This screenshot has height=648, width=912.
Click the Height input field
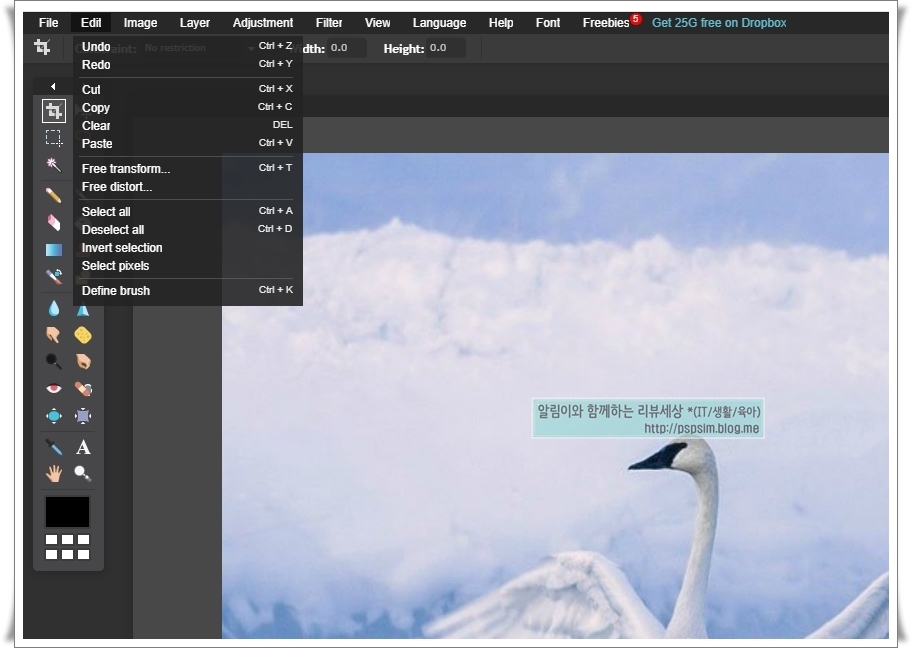tap(446, 48)
